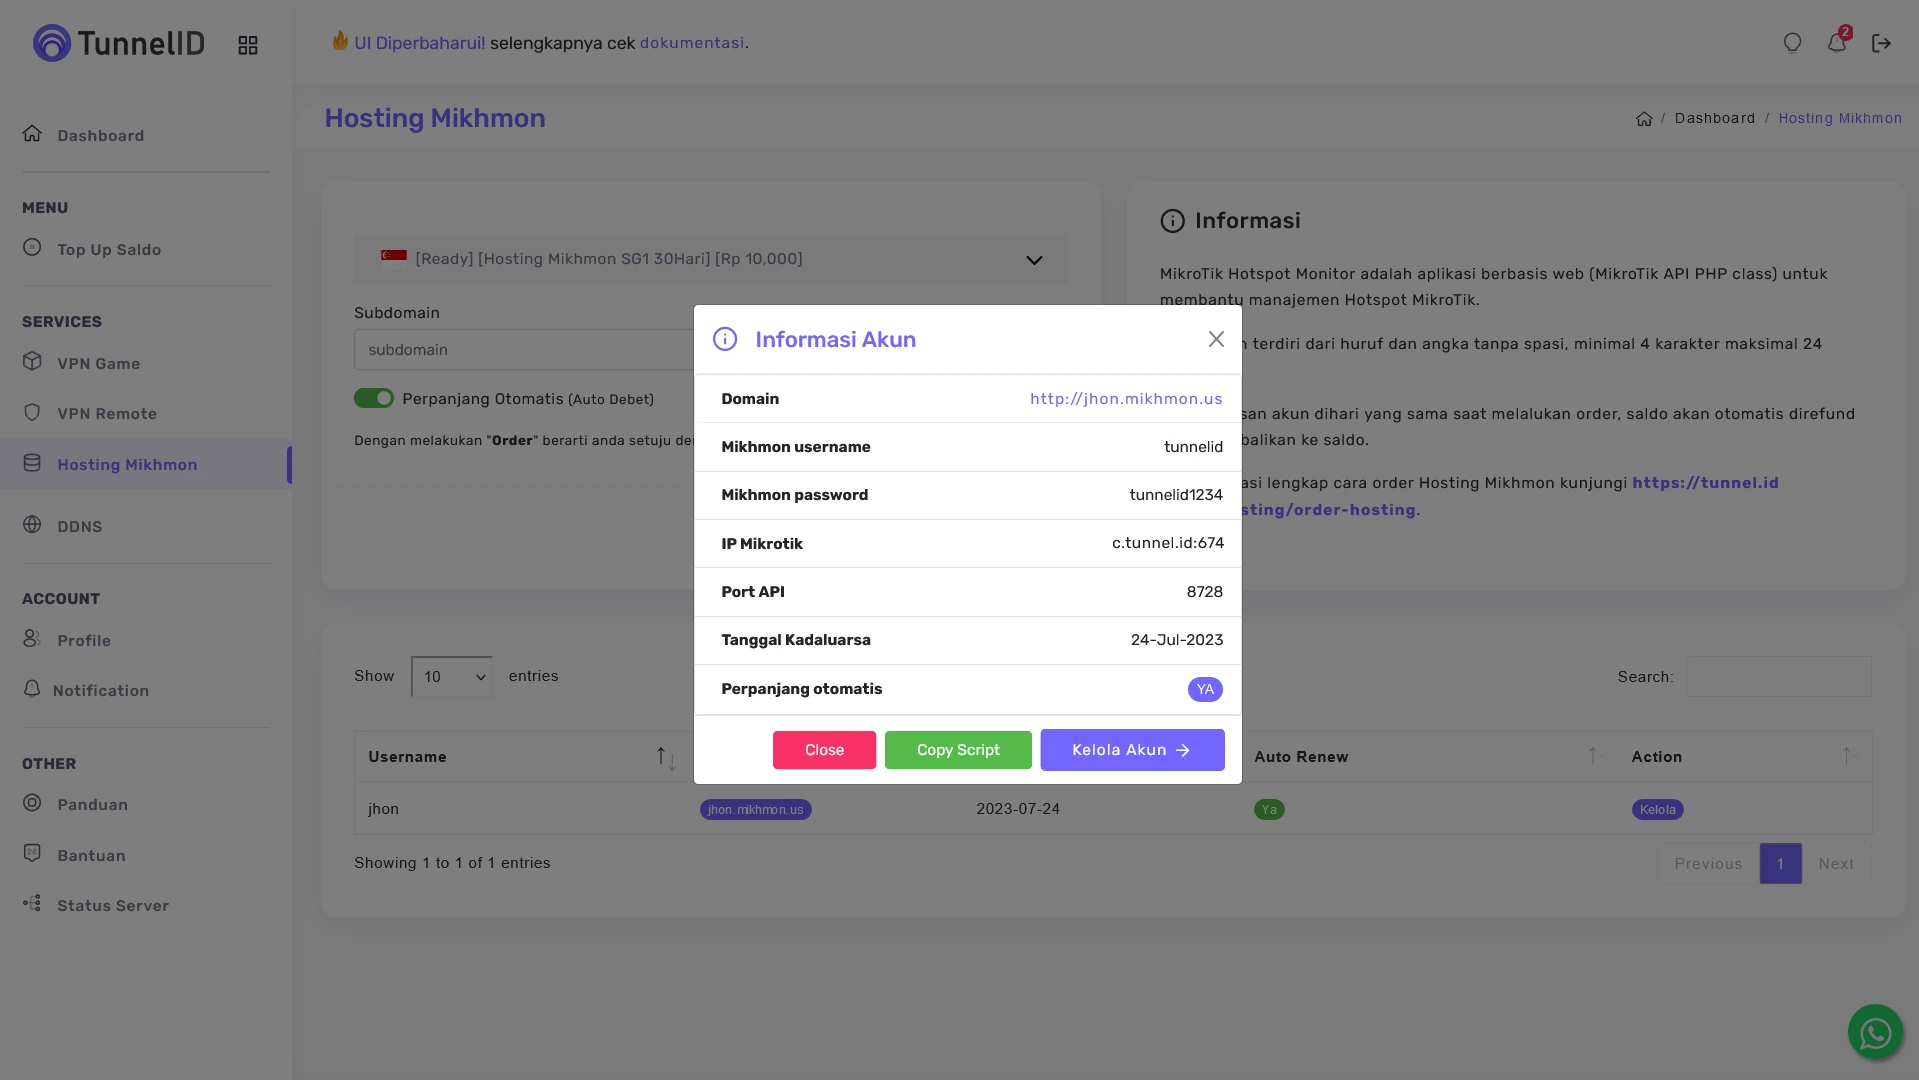Image resolution: width=1919 pixels, height=1080 pixels.
Task: Click the info icon beside Informasi Akun
Action: 725,340
